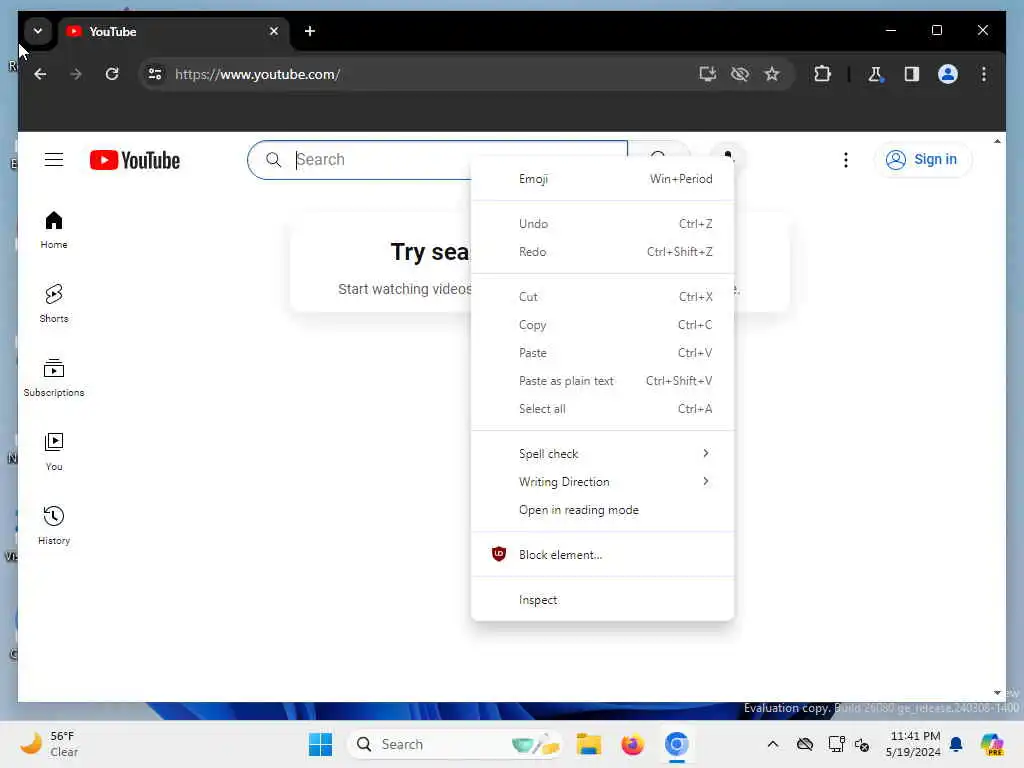This screenshot has width=1024, height=768.
Task: Open the You section in the sidebar
Action: point(54,451)
